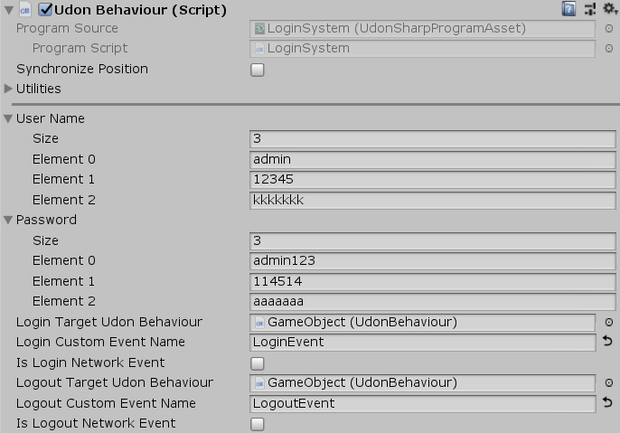The height and width of the screenshot is (433, 620).
Task: Collapse the User Name array
Action: (8, 118)
